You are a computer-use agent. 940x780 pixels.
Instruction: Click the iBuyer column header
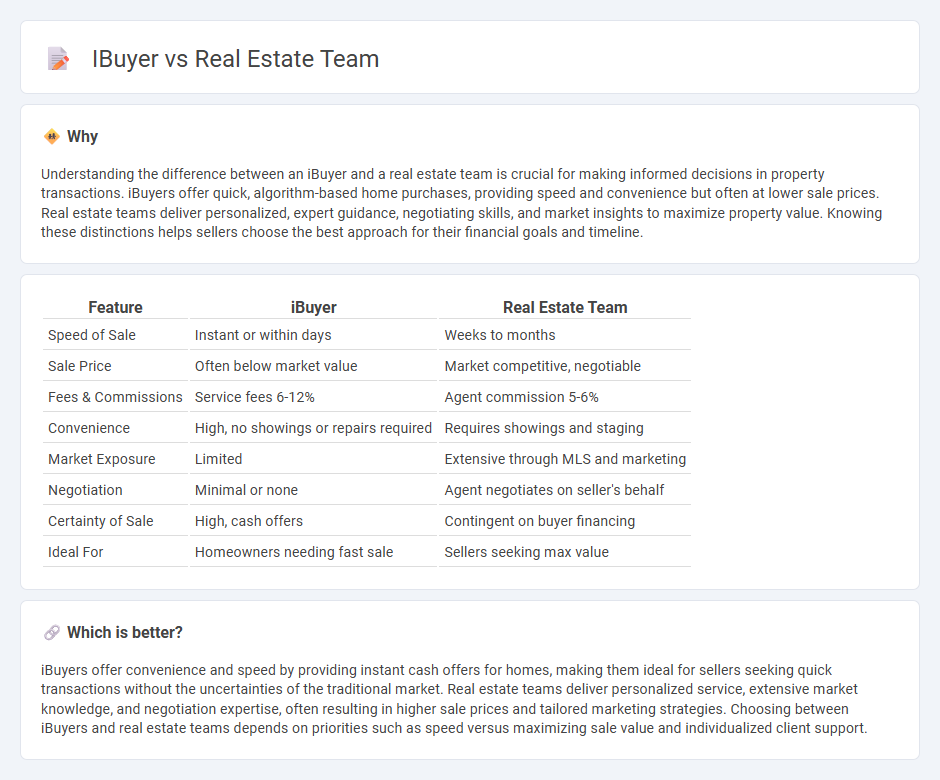(314, 308)
